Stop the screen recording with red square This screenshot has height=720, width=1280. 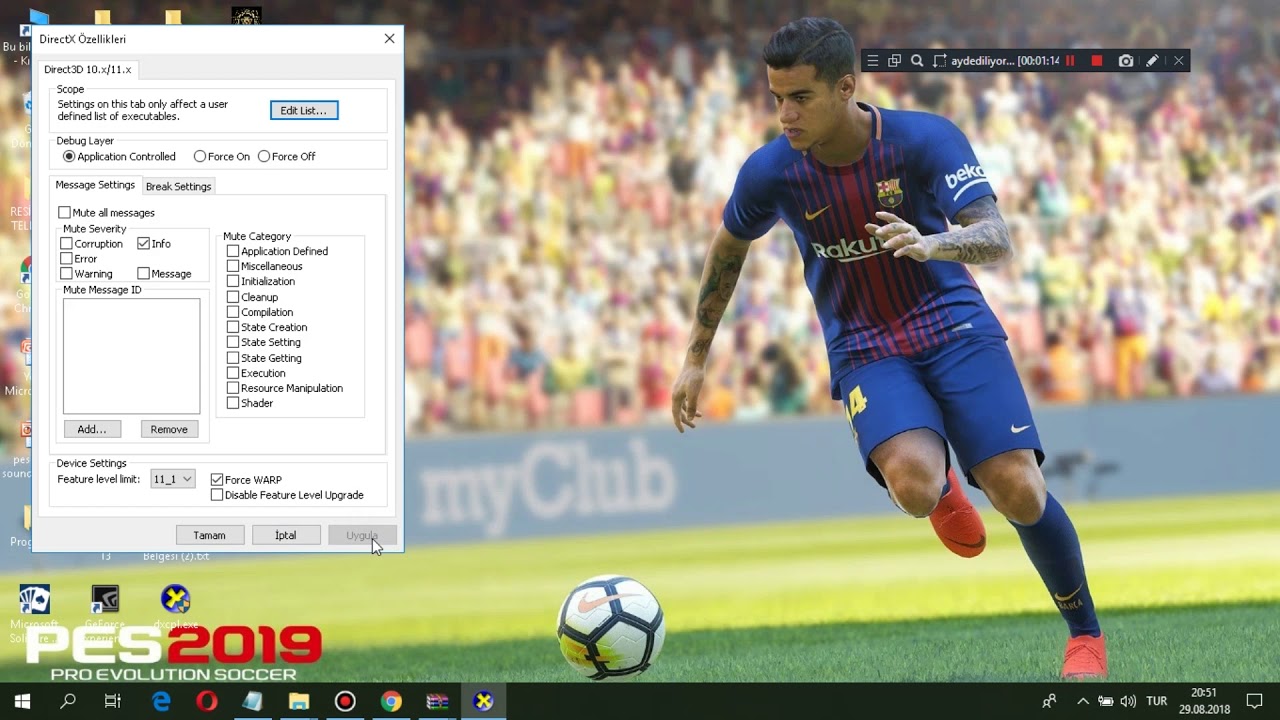coord(1097,61)
